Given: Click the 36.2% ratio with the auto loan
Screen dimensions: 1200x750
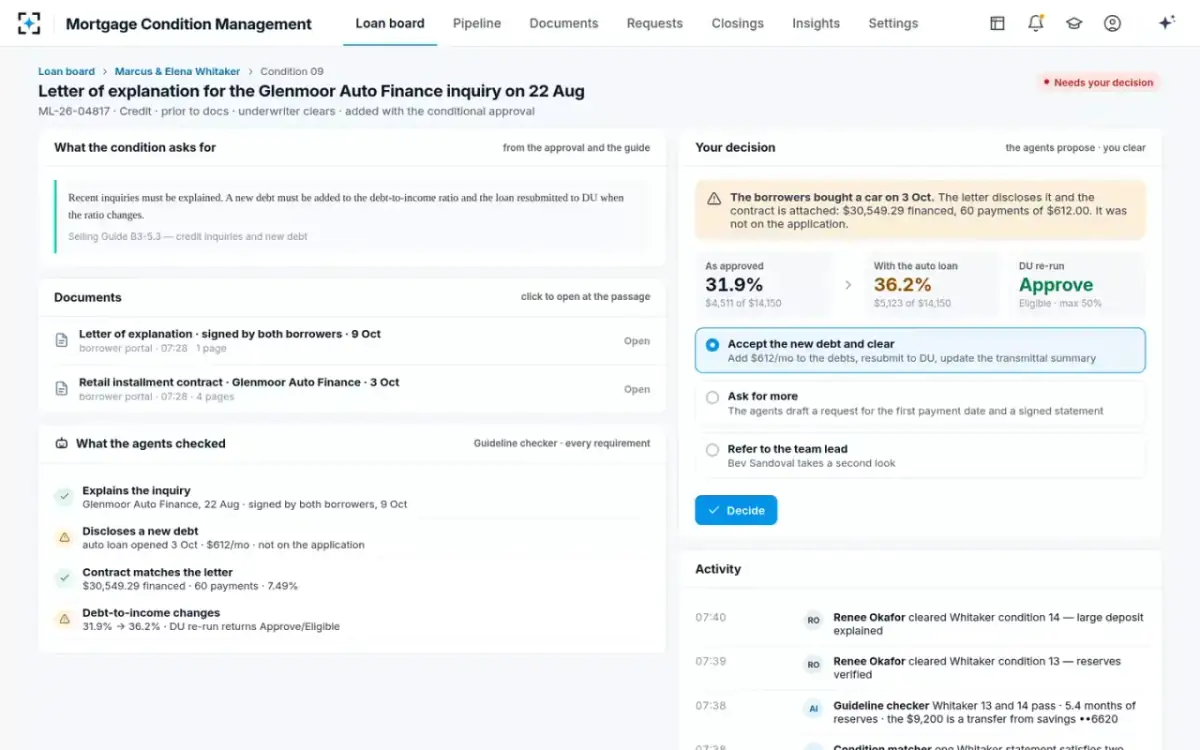Looking at the screenshot, I should tap(903, 285).
